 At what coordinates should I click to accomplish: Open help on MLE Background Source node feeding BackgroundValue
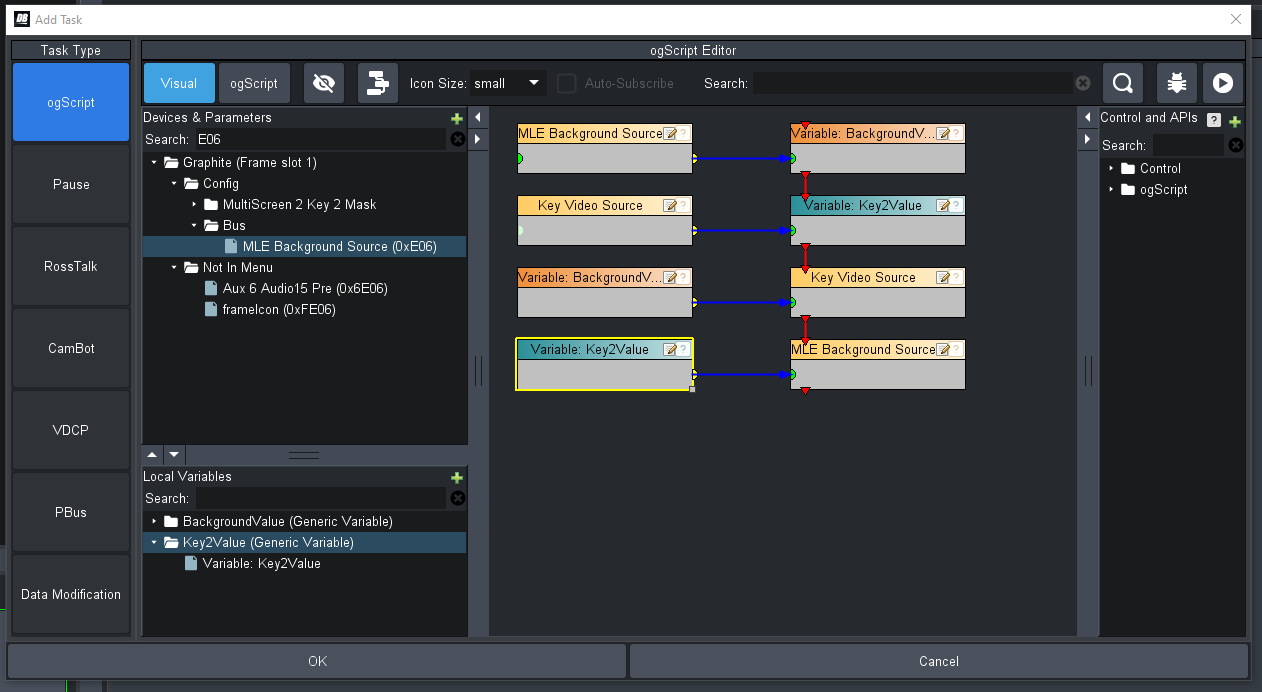[x=683, y=134]
